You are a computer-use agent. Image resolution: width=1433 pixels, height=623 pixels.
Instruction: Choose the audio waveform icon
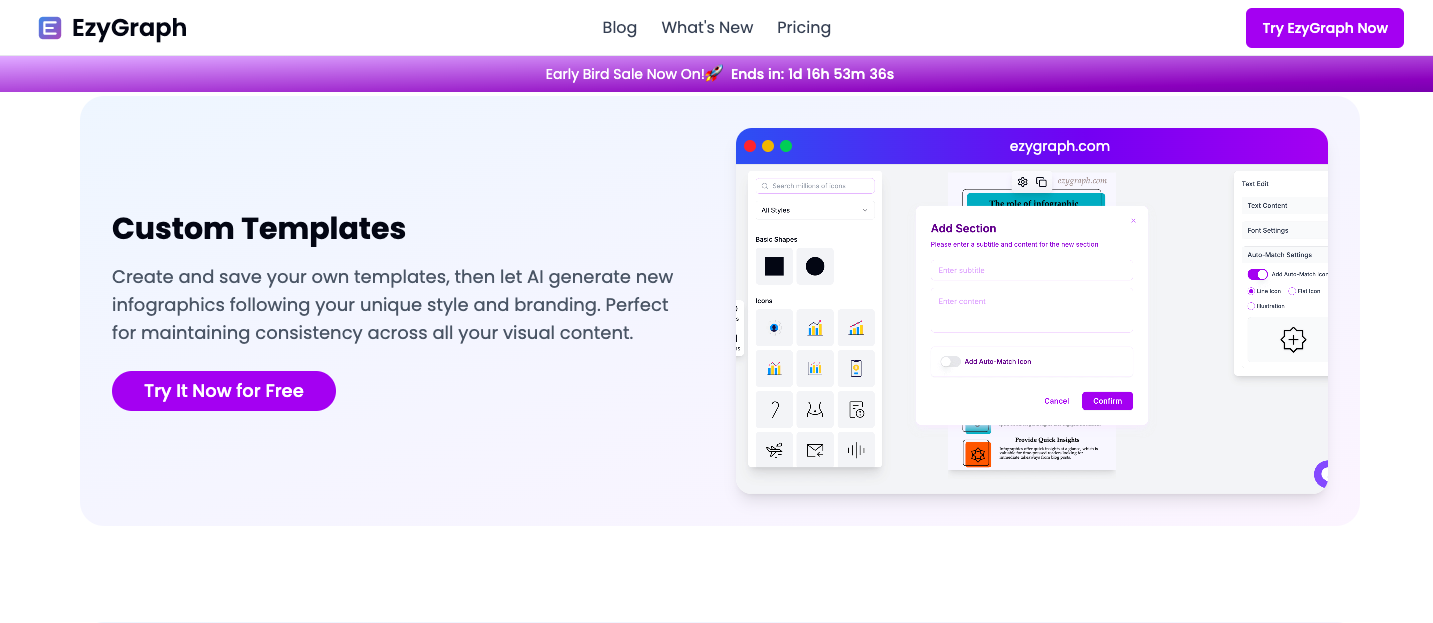pyautogui.click(x=856, y=450)
